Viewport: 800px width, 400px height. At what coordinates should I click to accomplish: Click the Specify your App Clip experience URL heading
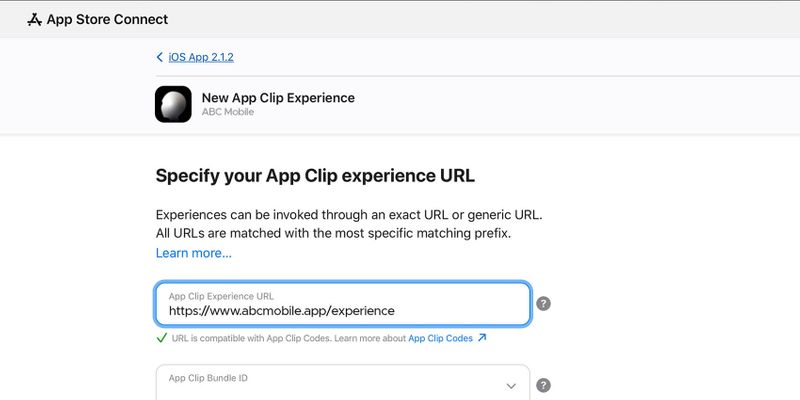315,176
